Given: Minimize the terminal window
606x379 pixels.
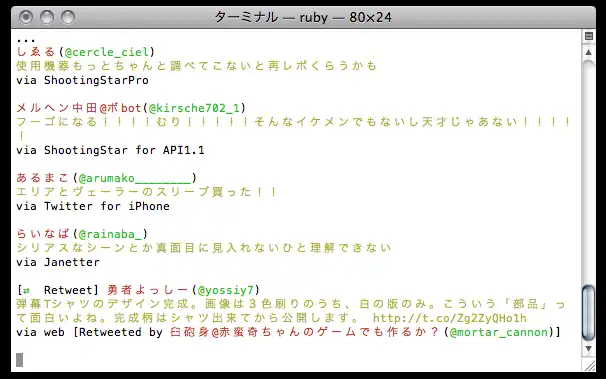Looking at the screenshot, I should tap(47, 17).
